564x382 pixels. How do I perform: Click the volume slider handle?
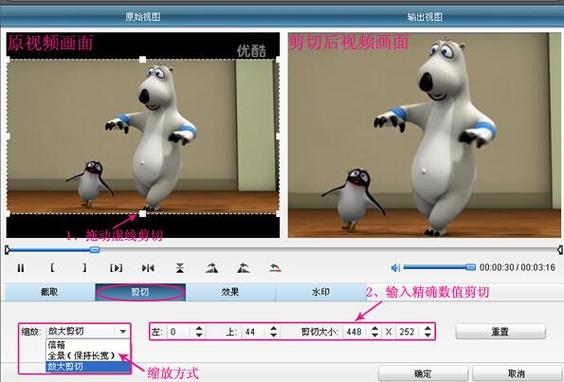coord(470,267)
